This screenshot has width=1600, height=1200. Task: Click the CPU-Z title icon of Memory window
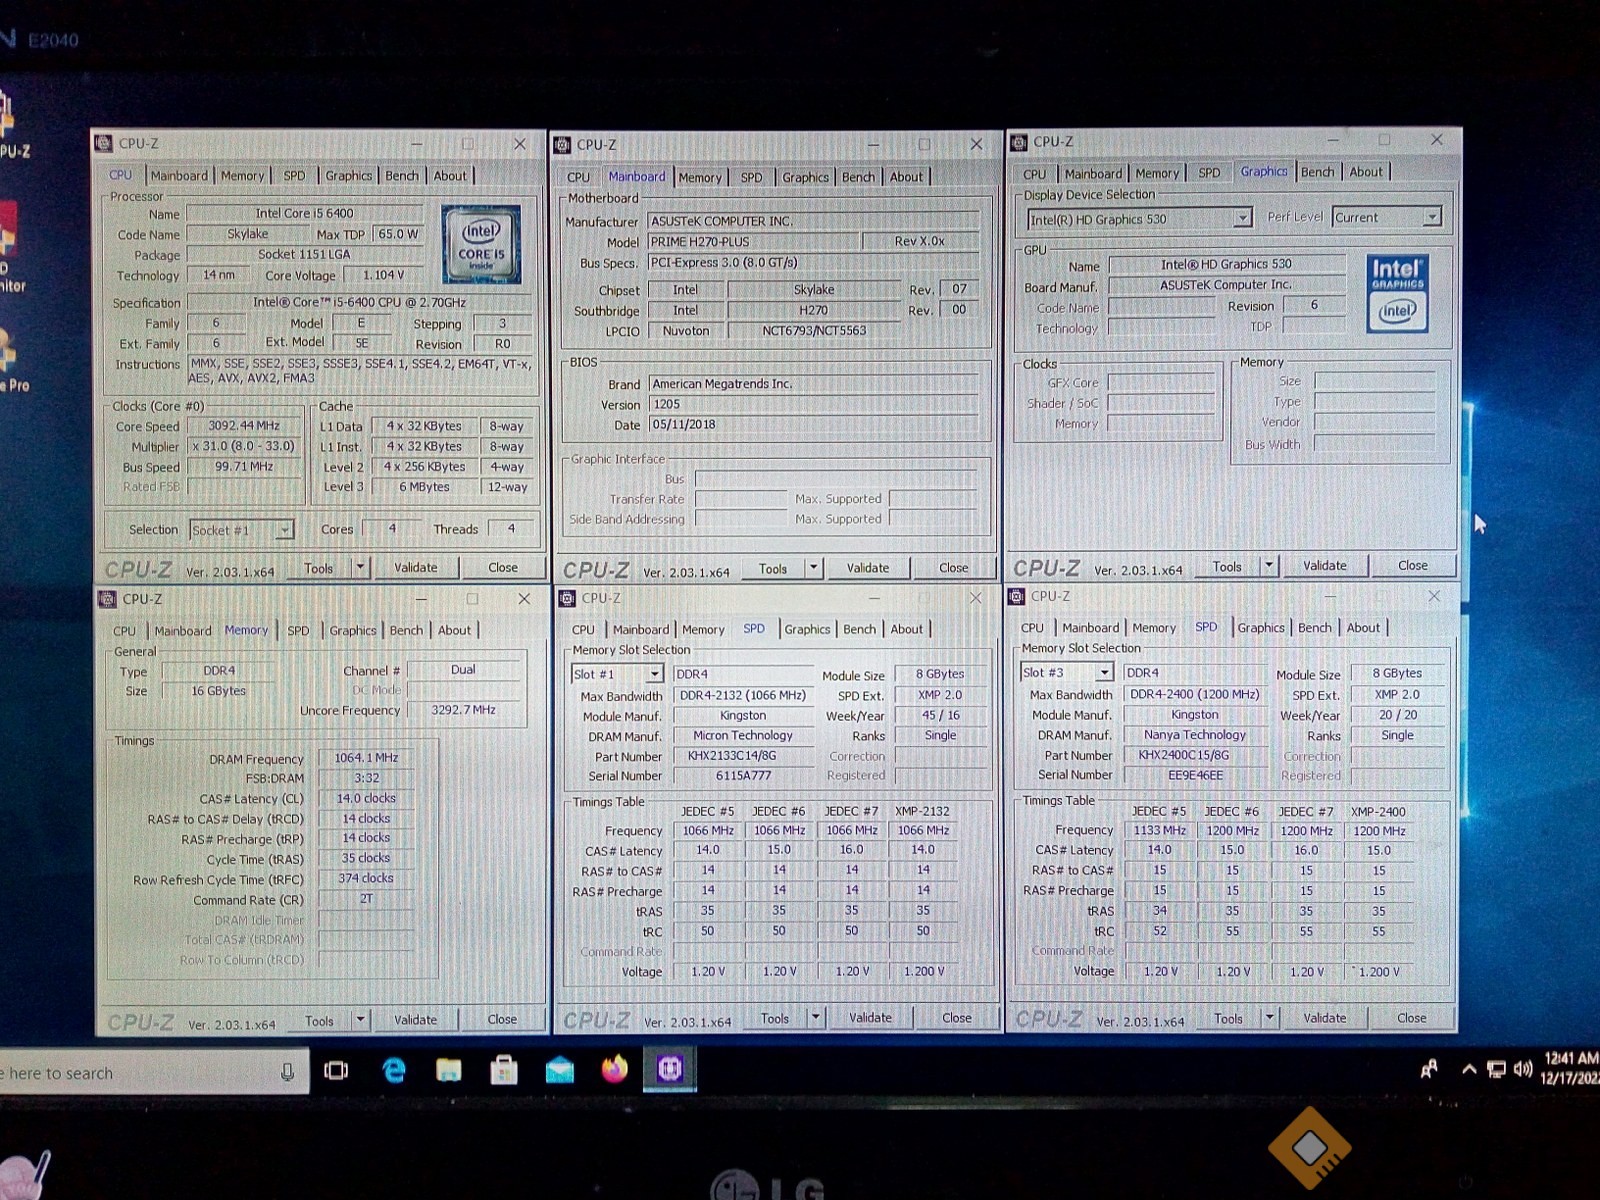pos(106,599)
